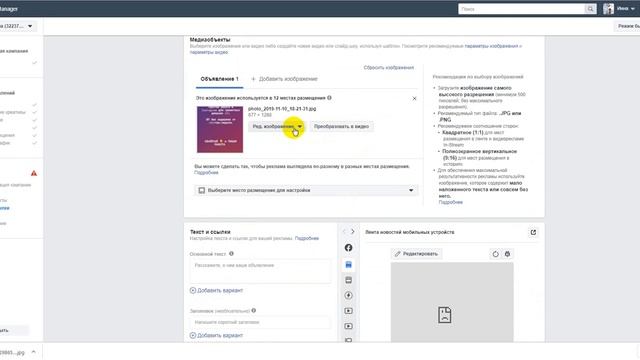Expand the downloaded jpg file chevron
This screenshot has height=360, width=640.
tap(33, 352)
